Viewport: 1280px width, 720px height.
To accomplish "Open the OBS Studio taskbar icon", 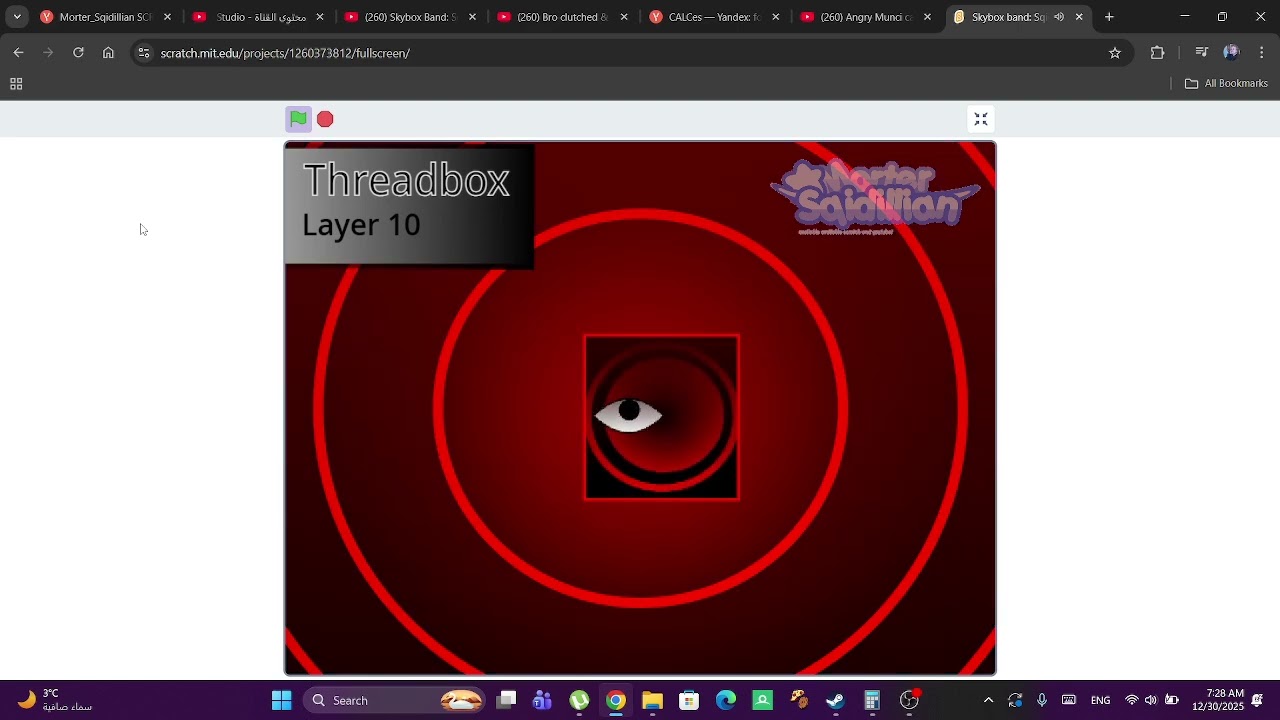I will 909,700.
